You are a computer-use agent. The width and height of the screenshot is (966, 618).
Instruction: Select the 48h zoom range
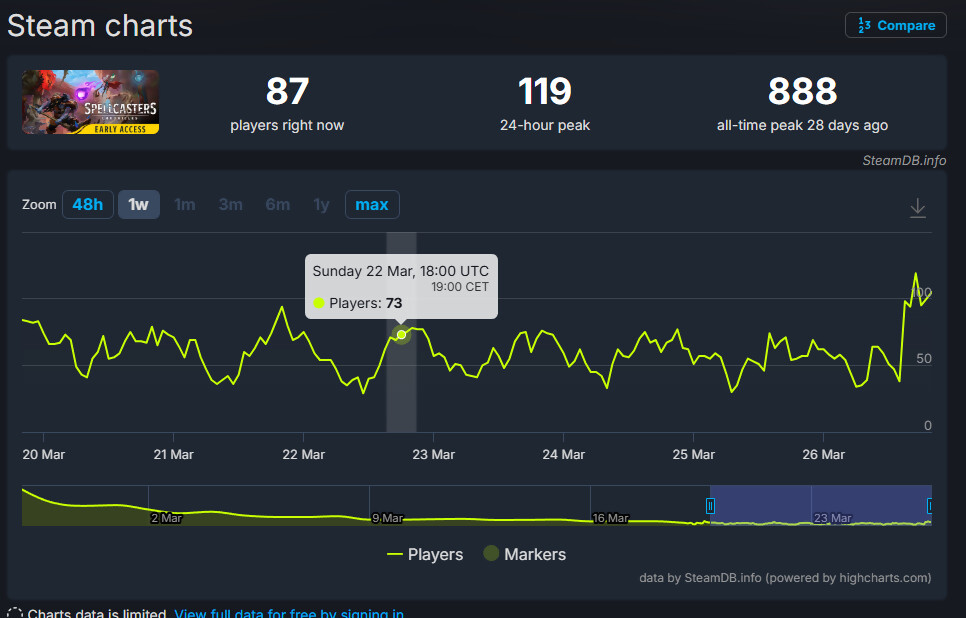[88, 205]
